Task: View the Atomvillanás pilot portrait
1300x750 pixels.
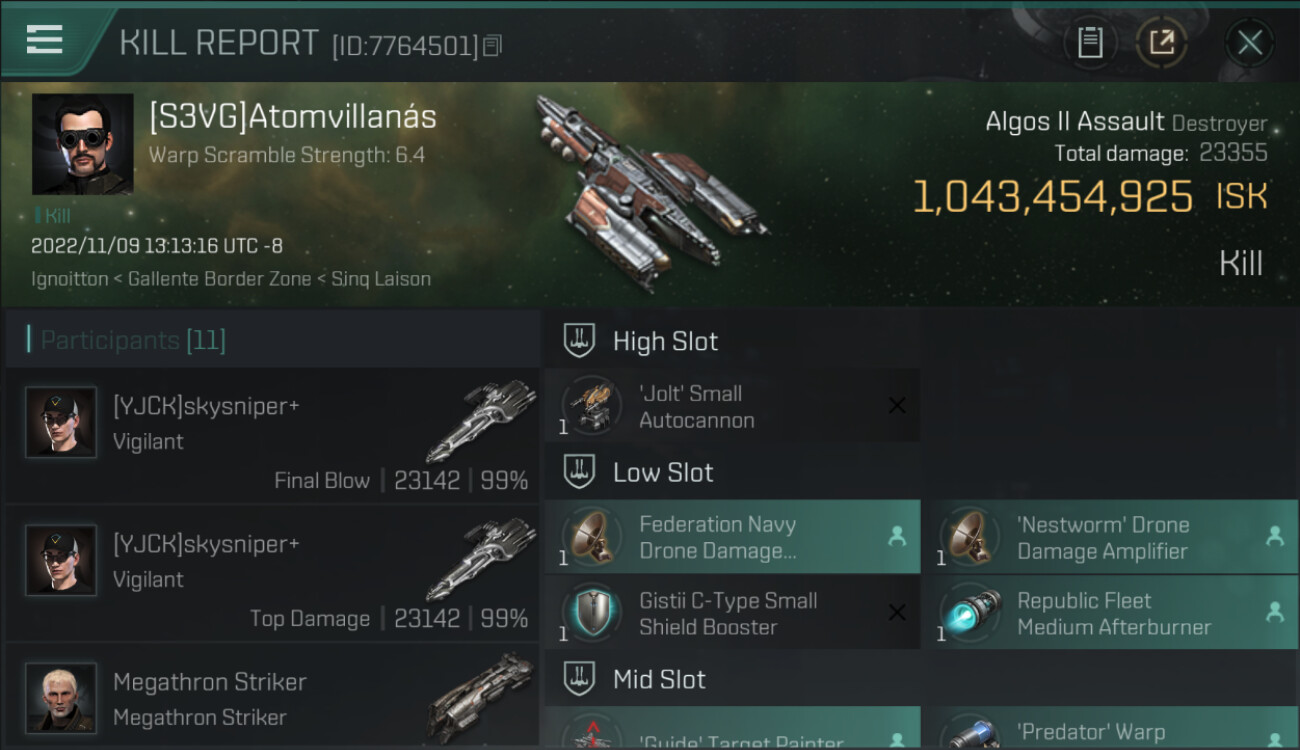Action: 83,144
